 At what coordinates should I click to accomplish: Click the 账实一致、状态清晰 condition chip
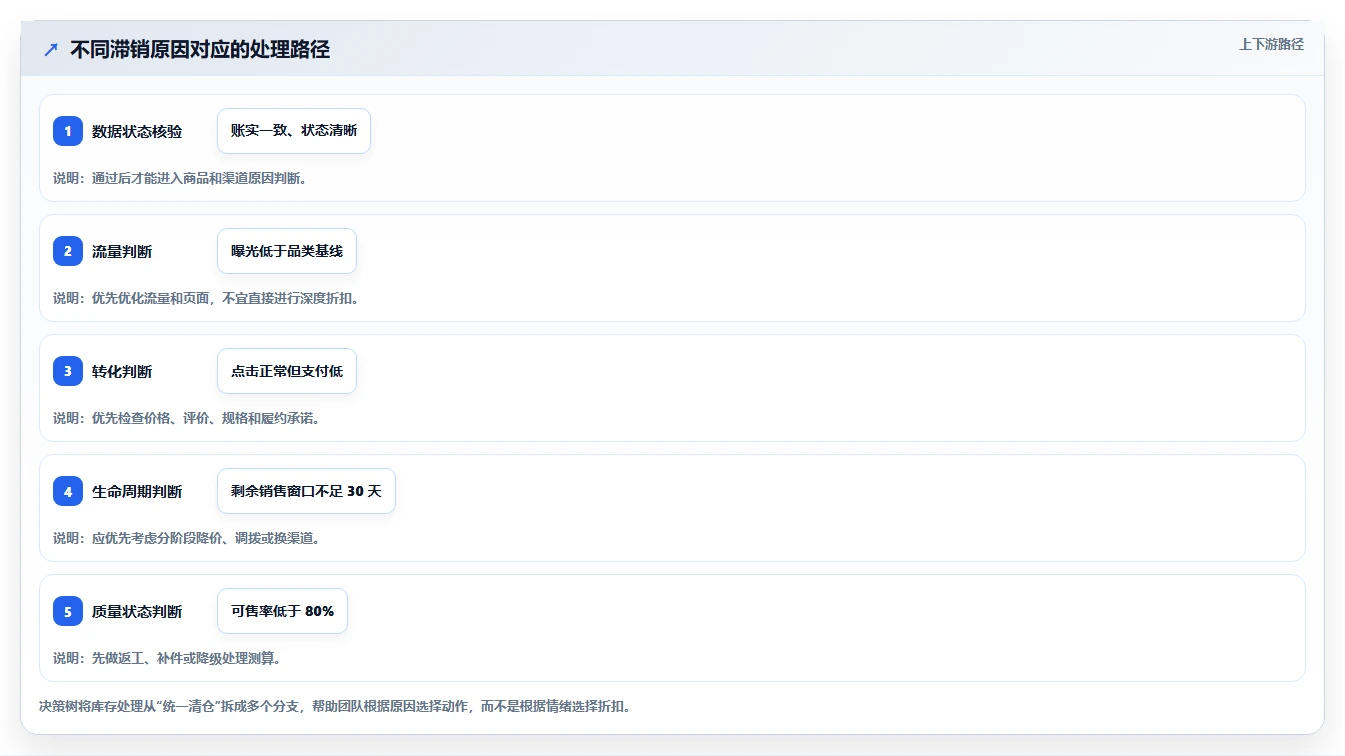(x=294, y=131)
